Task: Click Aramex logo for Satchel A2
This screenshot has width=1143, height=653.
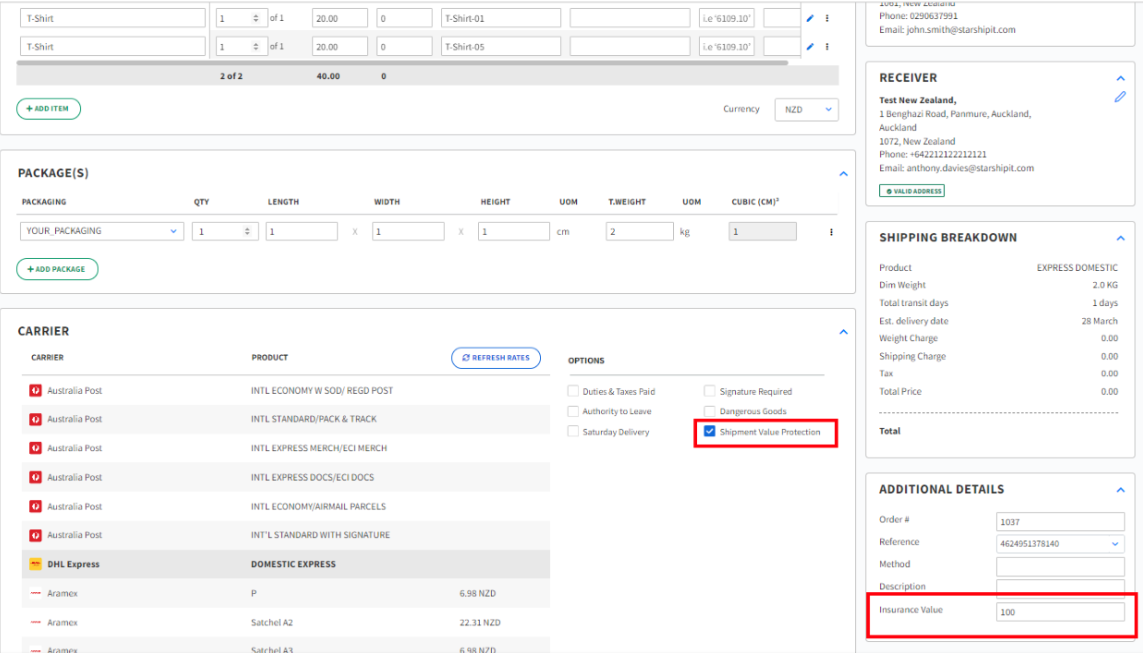Action: tap(35, 622)
